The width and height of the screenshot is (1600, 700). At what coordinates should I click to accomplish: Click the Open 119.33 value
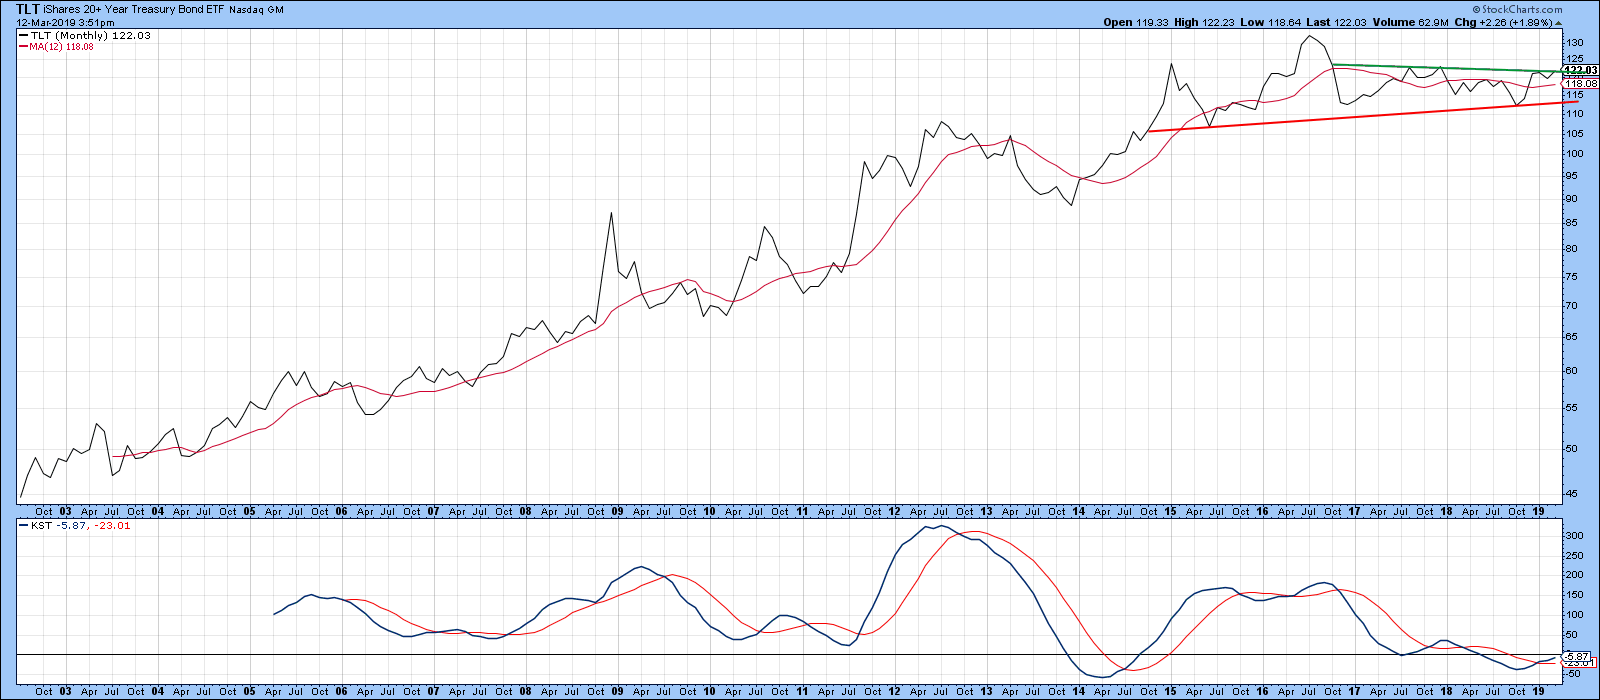coord(1135,22)
